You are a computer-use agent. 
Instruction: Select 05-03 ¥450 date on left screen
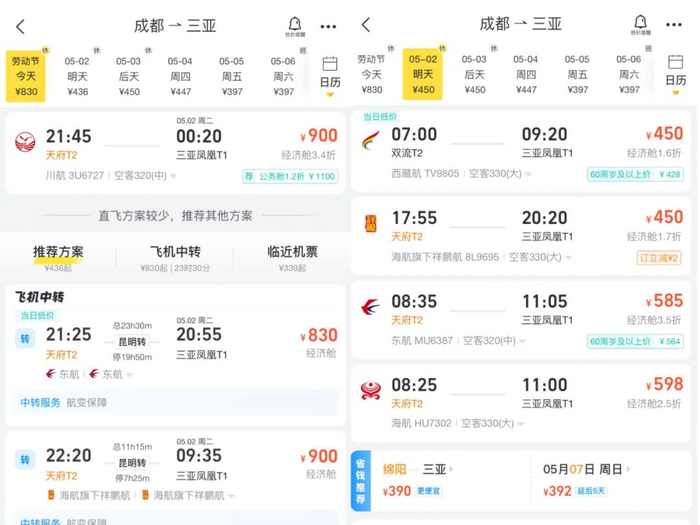click(x=129, y=76)
